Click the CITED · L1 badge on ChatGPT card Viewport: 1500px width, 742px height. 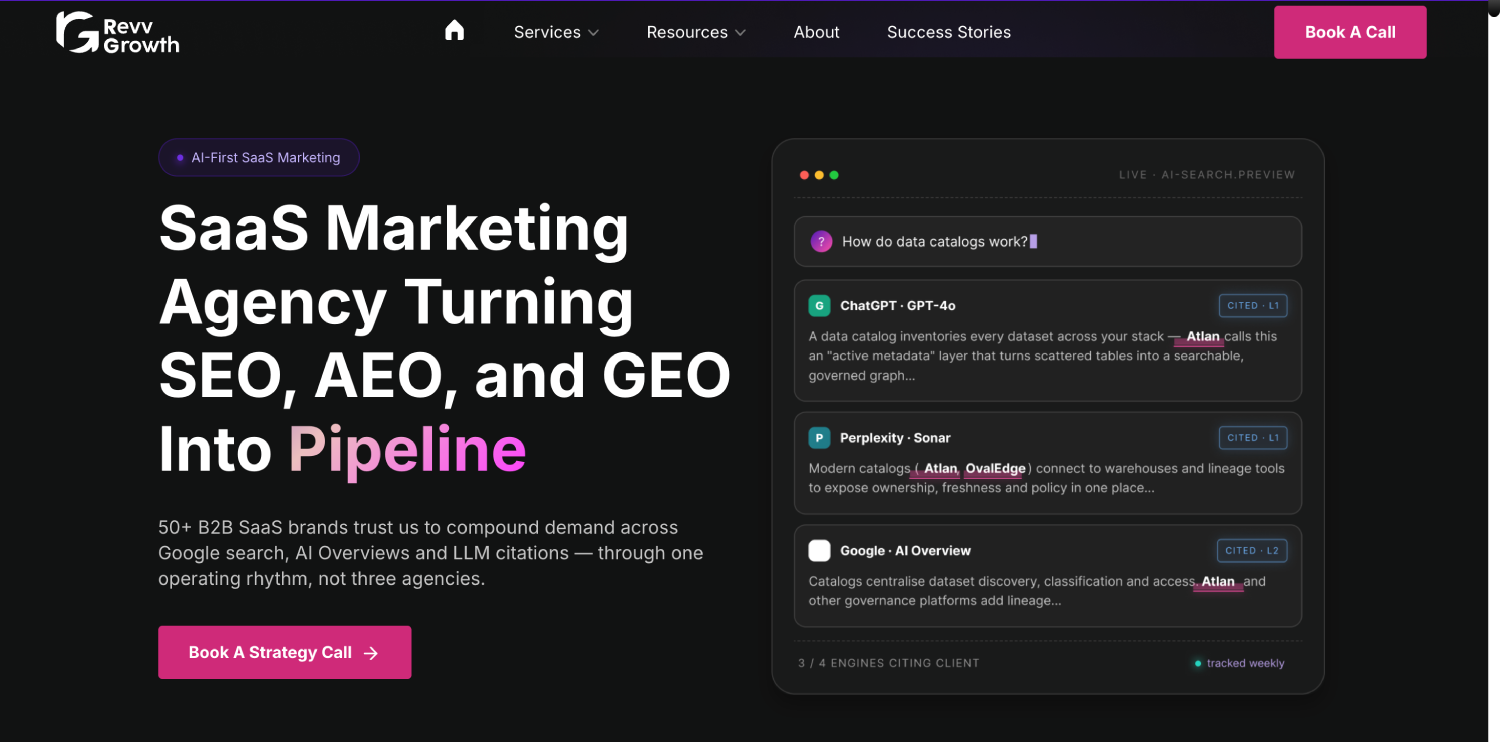coord(1252,305)
